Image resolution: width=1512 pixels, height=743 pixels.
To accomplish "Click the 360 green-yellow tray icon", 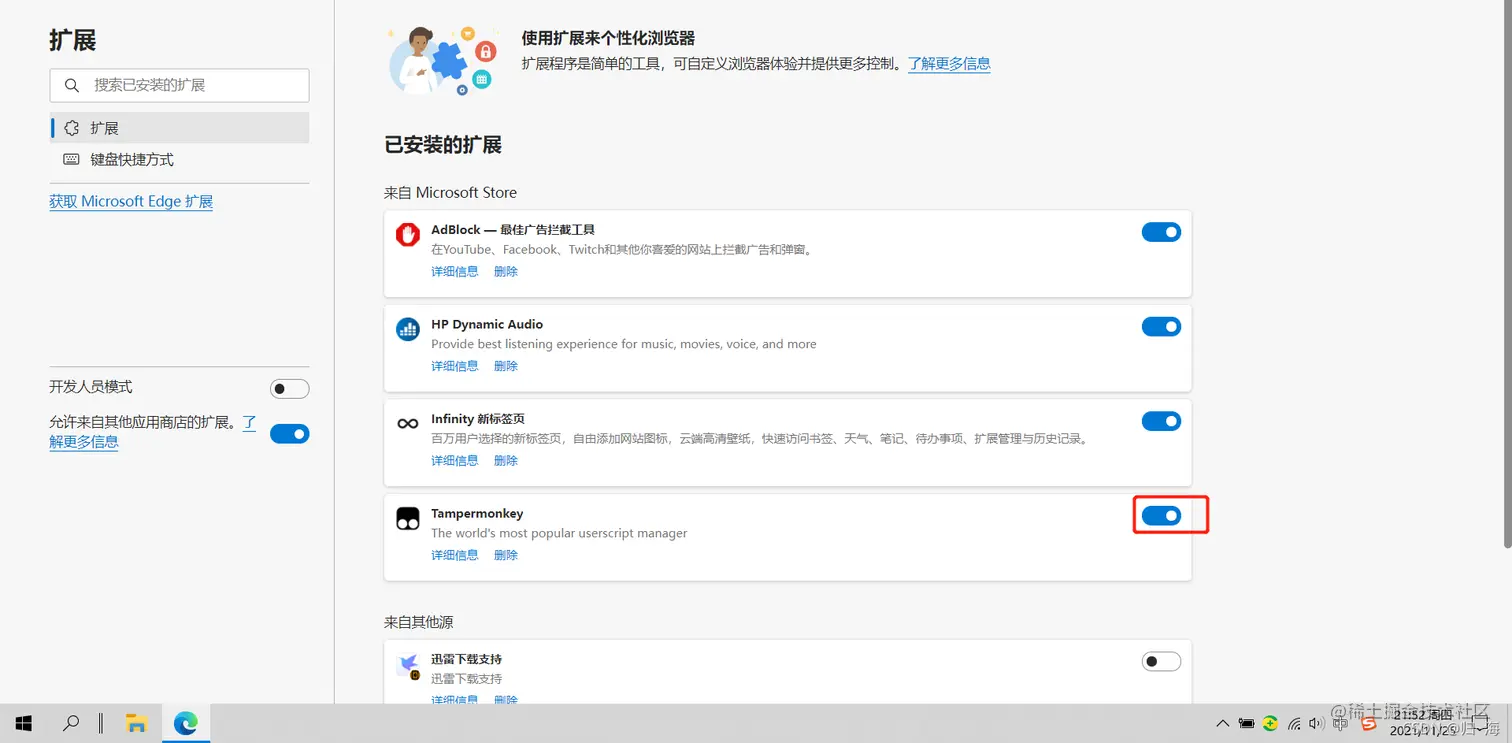I will 1270,723.
